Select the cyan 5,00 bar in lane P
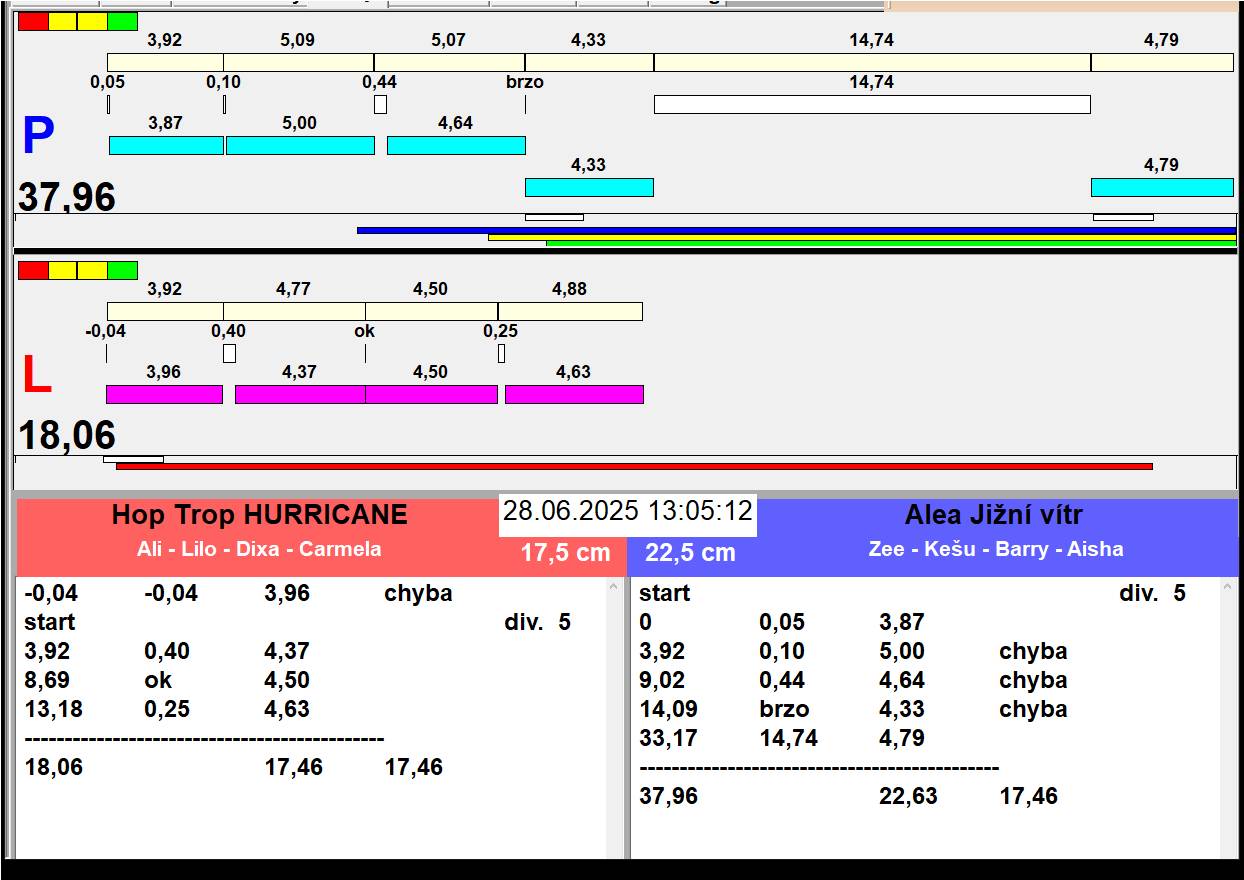The height and width of the screenshot is (880, 1244). [x=300, y=145]
